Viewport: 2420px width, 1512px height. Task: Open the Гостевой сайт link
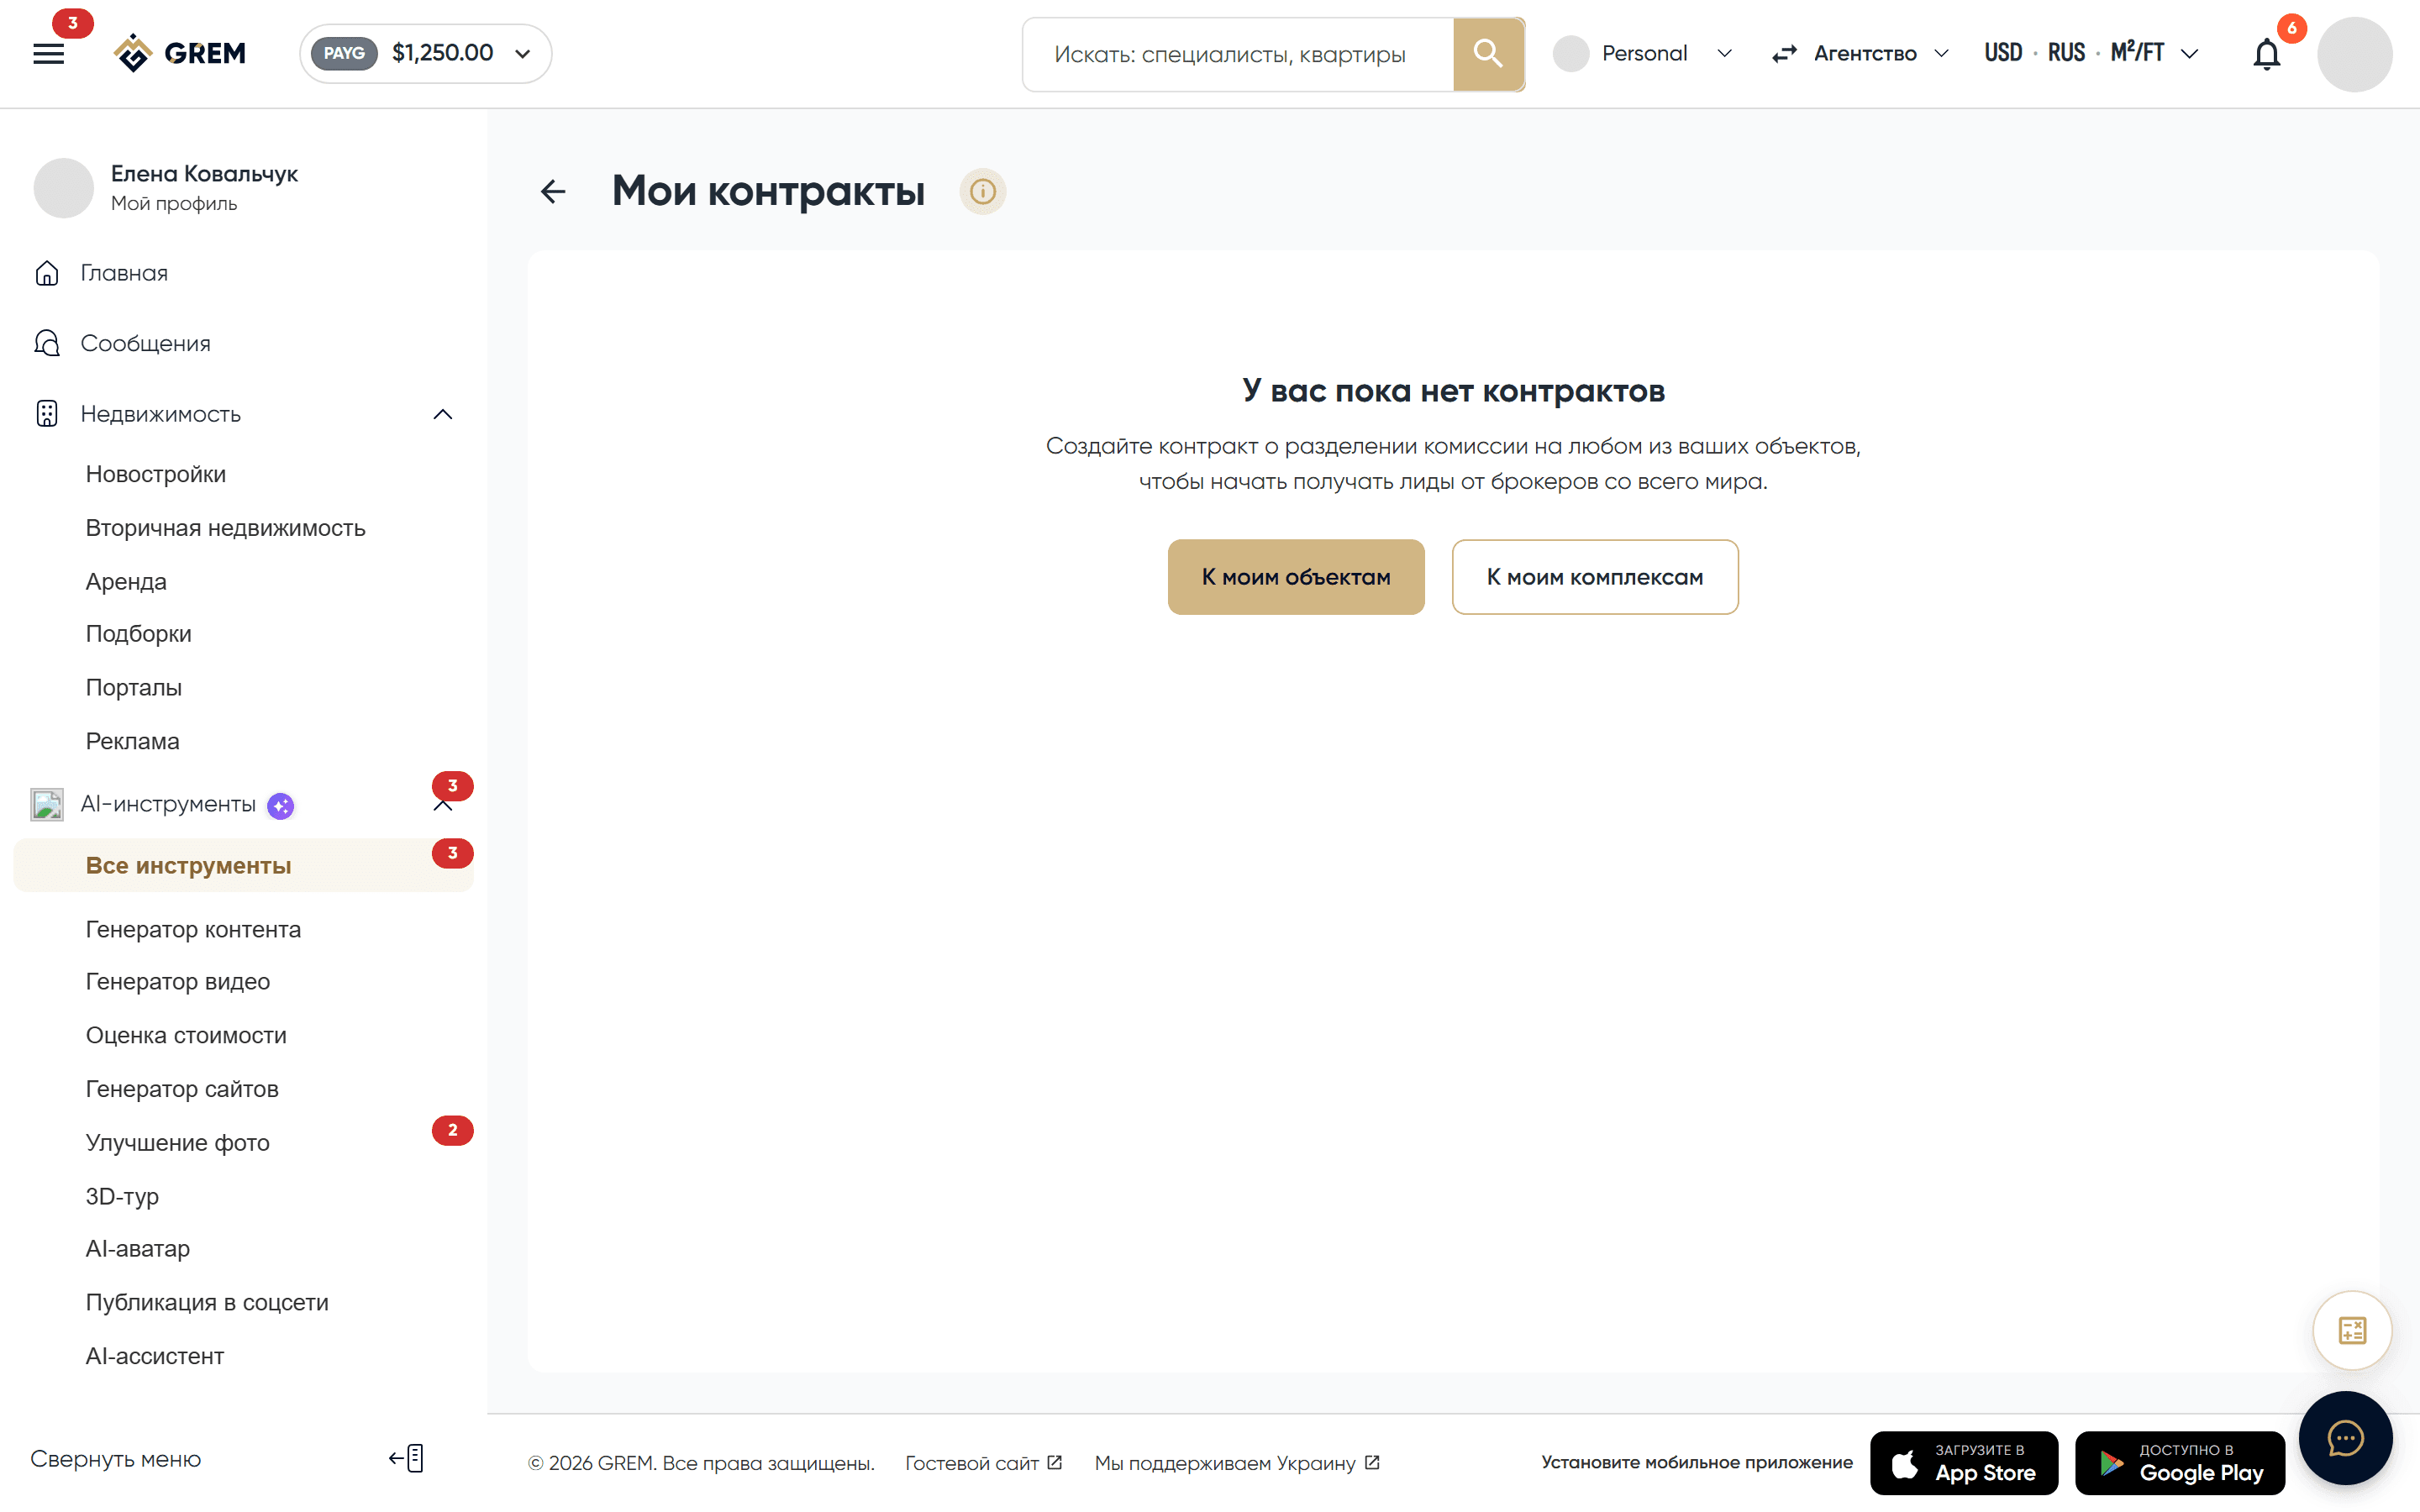(983, 1463)
